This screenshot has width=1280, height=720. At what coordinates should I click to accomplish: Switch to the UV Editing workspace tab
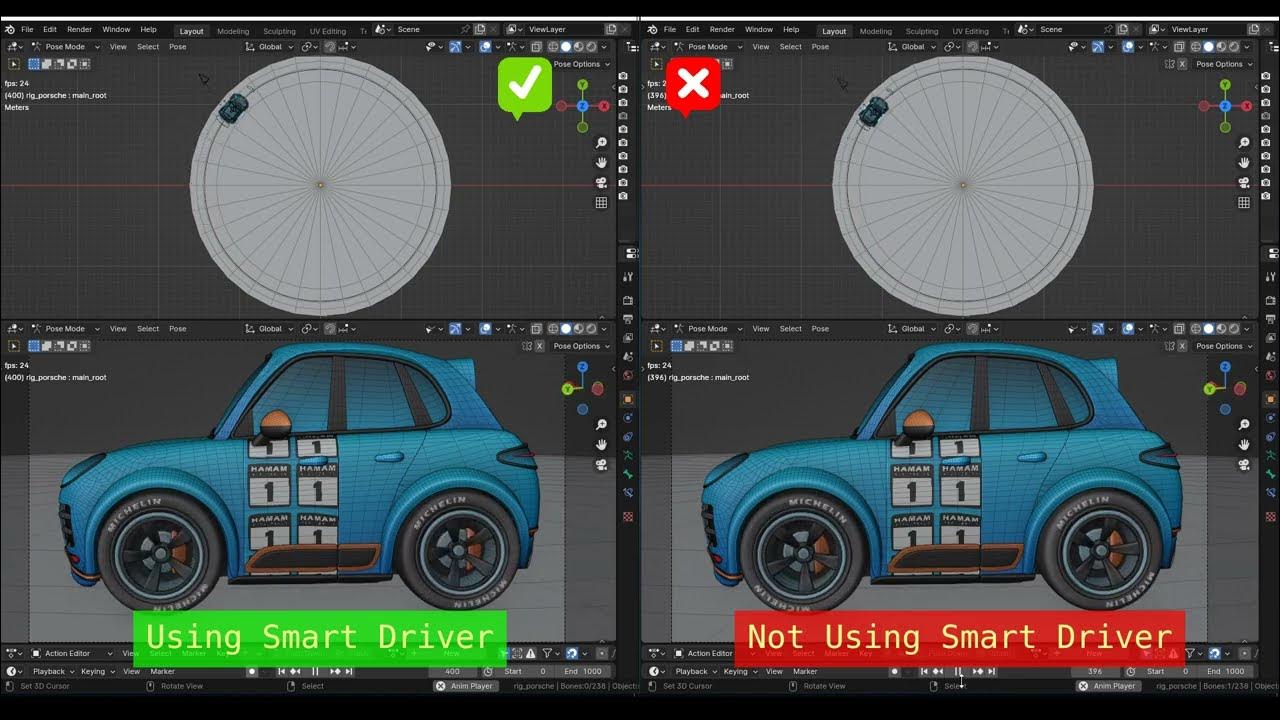click(x=328, y=31)
